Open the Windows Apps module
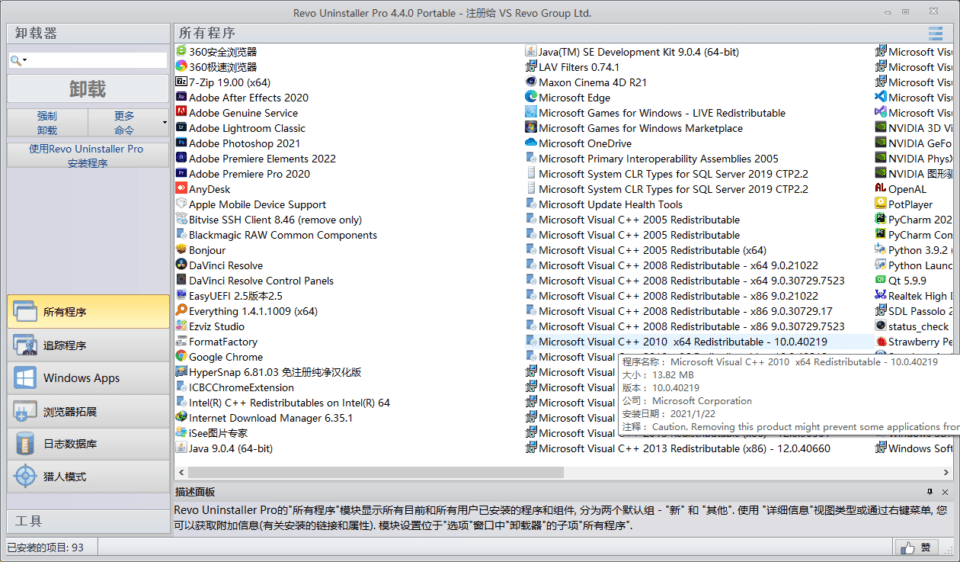The height and width of the screenshot is (562, 960). point(88,378)
